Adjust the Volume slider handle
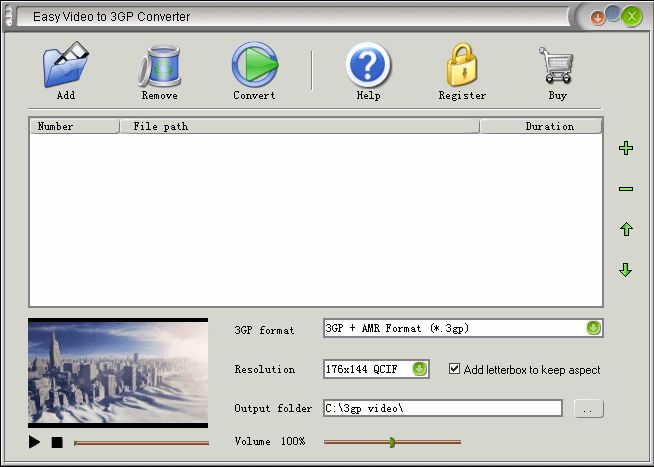The image size is (654, 467). pos(392,441)
